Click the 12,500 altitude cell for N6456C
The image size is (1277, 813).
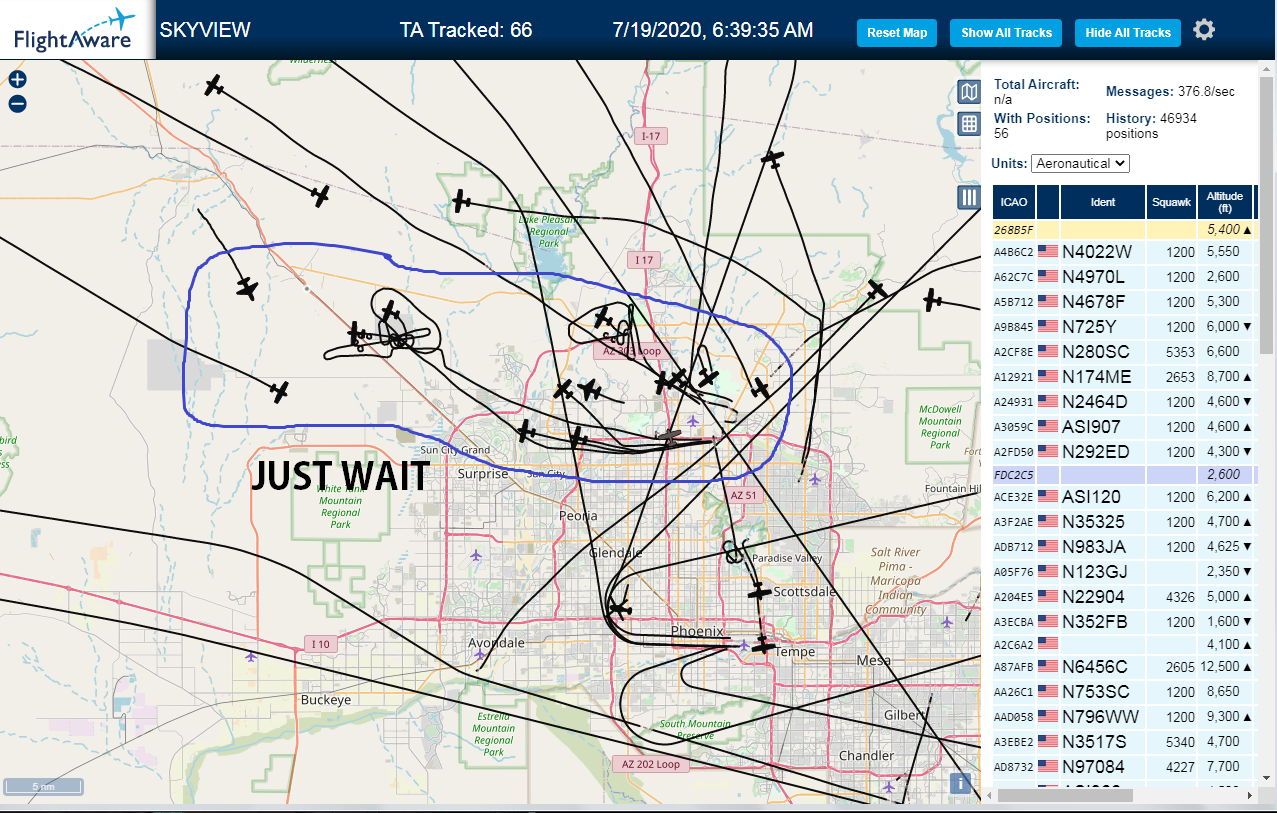[1225, 667]
